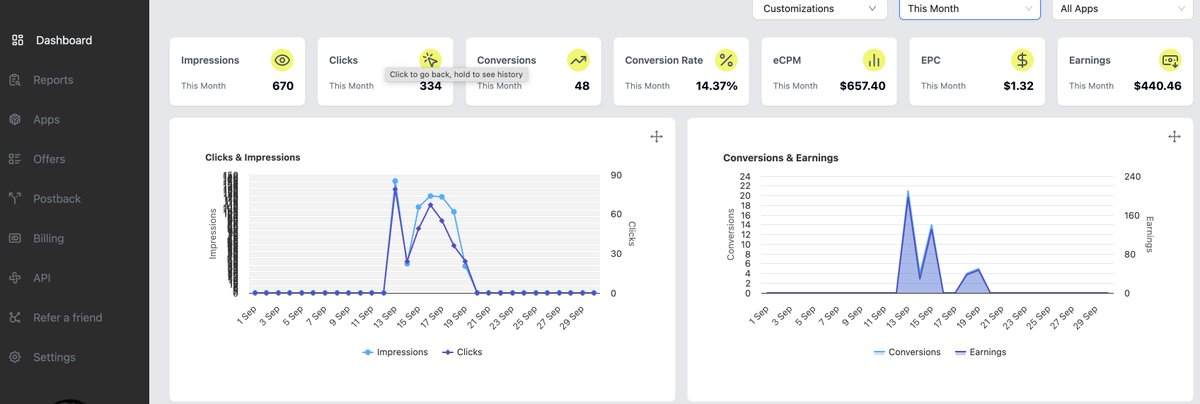Toggle Clicks series in chart legend
Image resolution: width=1200 pixels, height=404 pixels.
coord(462,352)
